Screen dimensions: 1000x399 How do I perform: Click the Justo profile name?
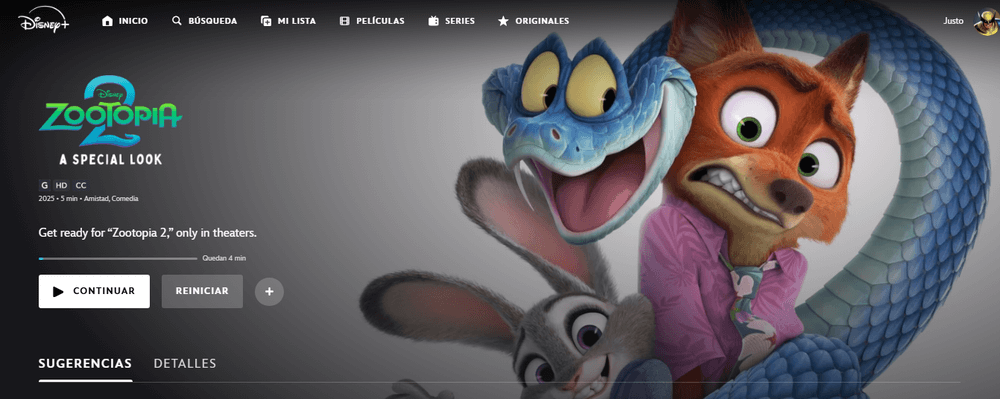(953, 21)
